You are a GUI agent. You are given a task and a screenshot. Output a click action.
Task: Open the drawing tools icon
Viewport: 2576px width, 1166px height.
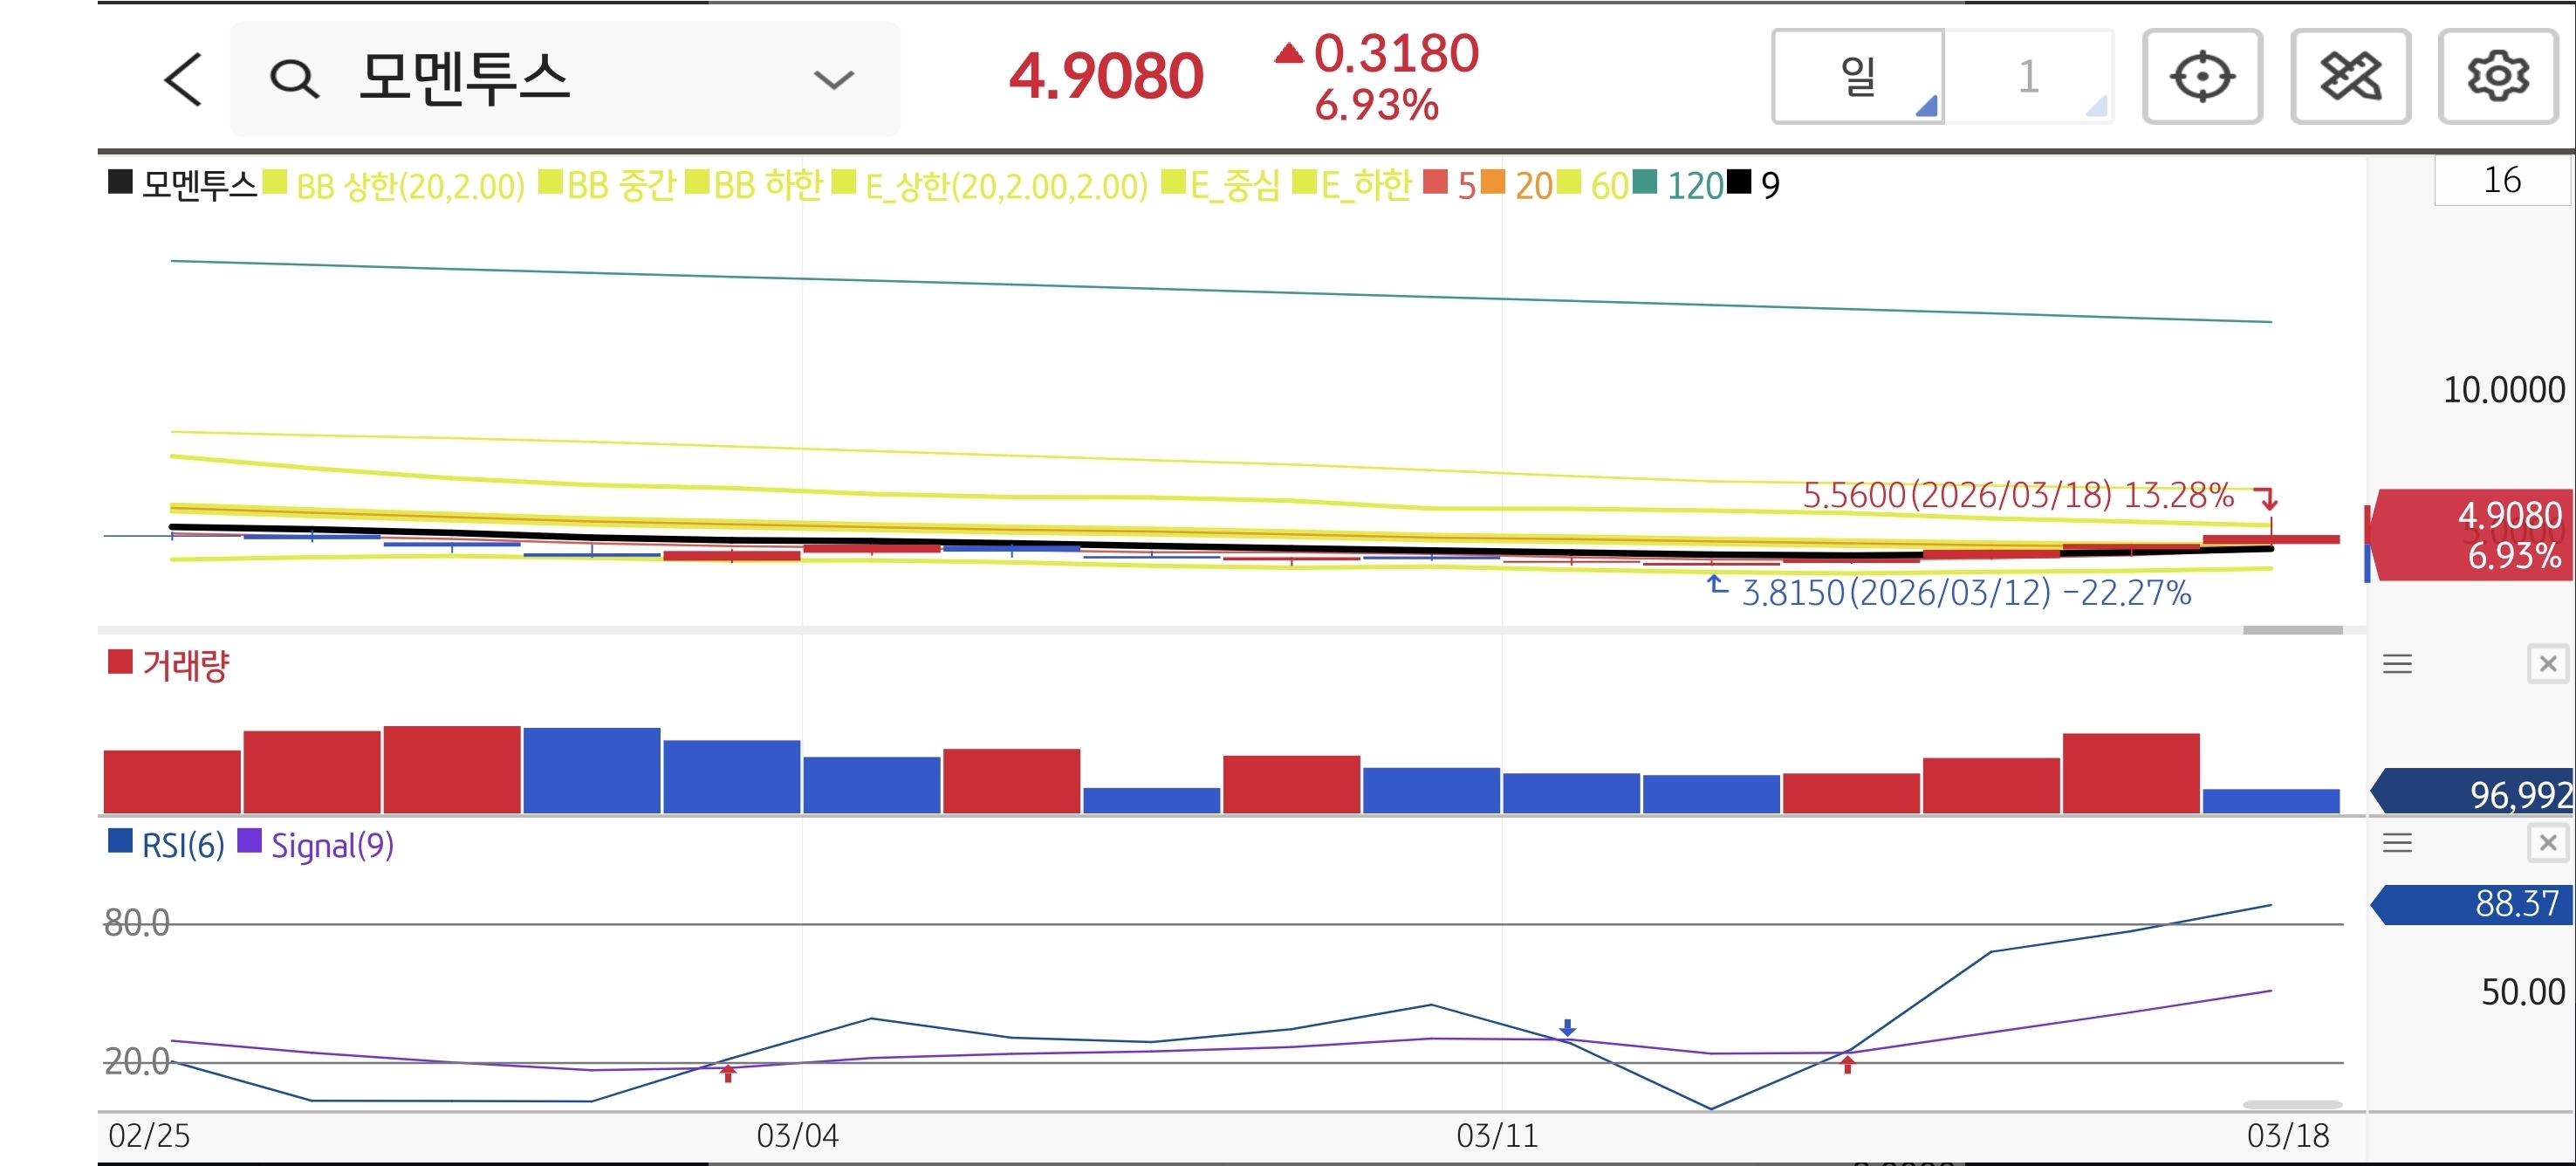coord(2349,77)
